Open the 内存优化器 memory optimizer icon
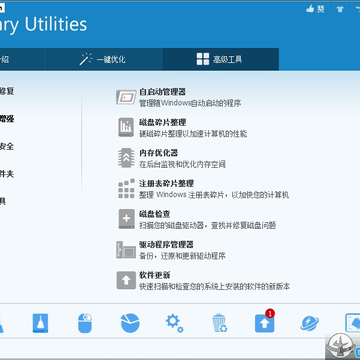Viewport: 360px width, 360px height. (126, 158)
